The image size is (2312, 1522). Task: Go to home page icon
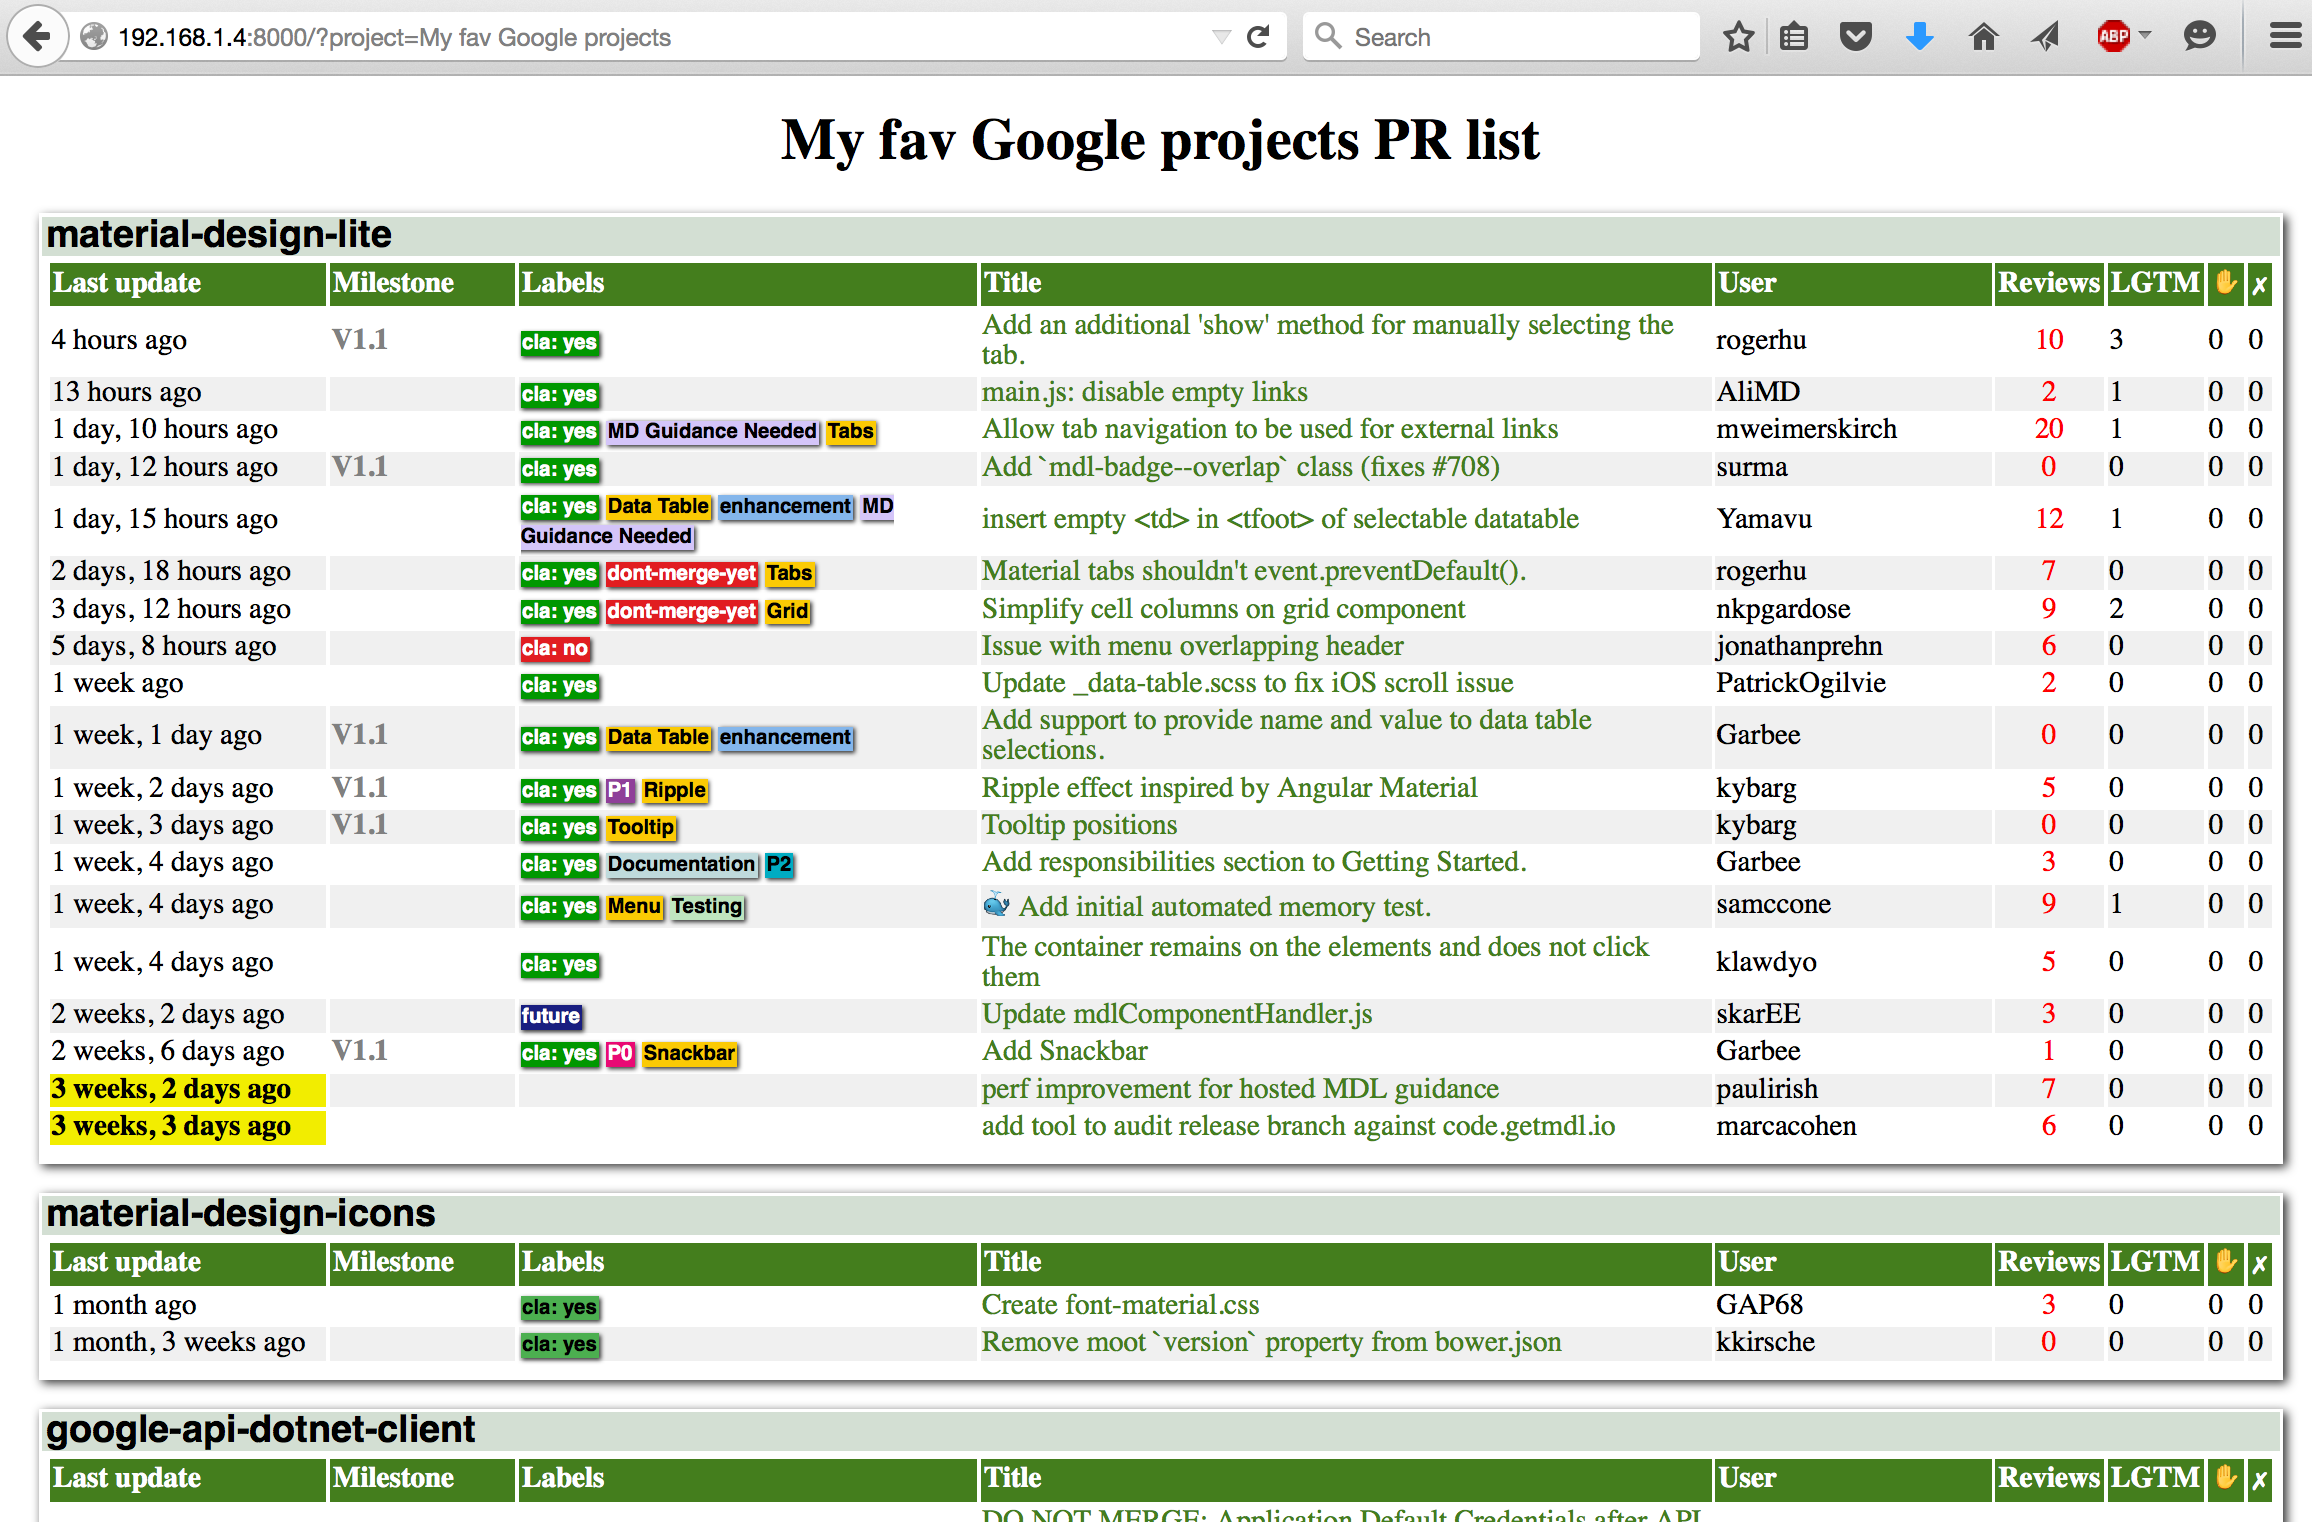[x=1983, y=37]
